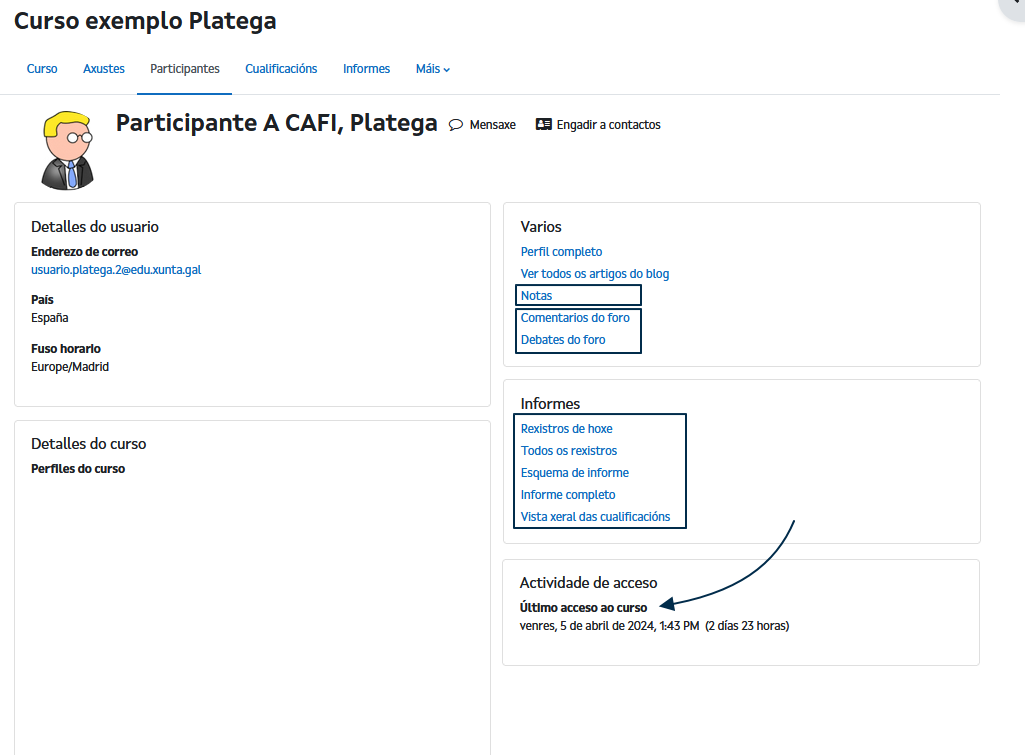Viewport: 1025px width, 755px height.
Task: Click the participant avatar picture
Action: (x=67, y=151)
